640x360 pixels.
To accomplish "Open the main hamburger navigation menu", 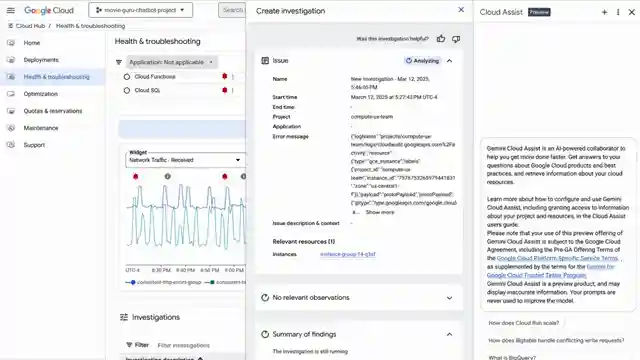I will click(11, 10).
